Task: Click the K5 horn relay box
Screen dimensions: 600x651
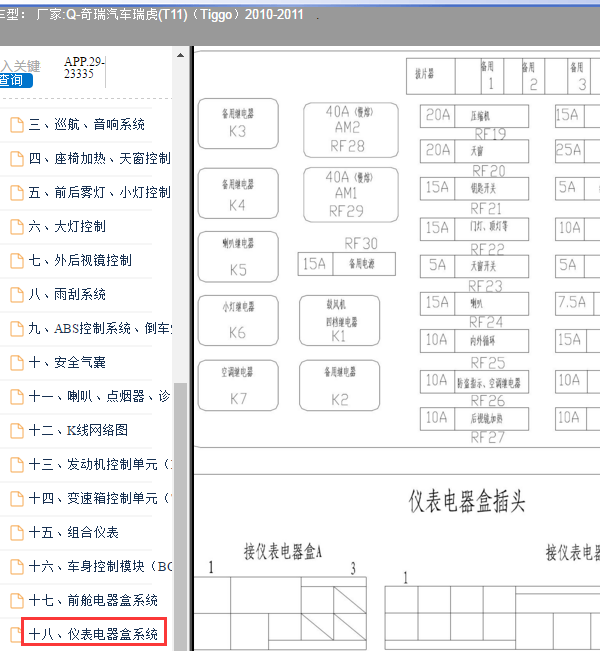Action: coord(238,257)
